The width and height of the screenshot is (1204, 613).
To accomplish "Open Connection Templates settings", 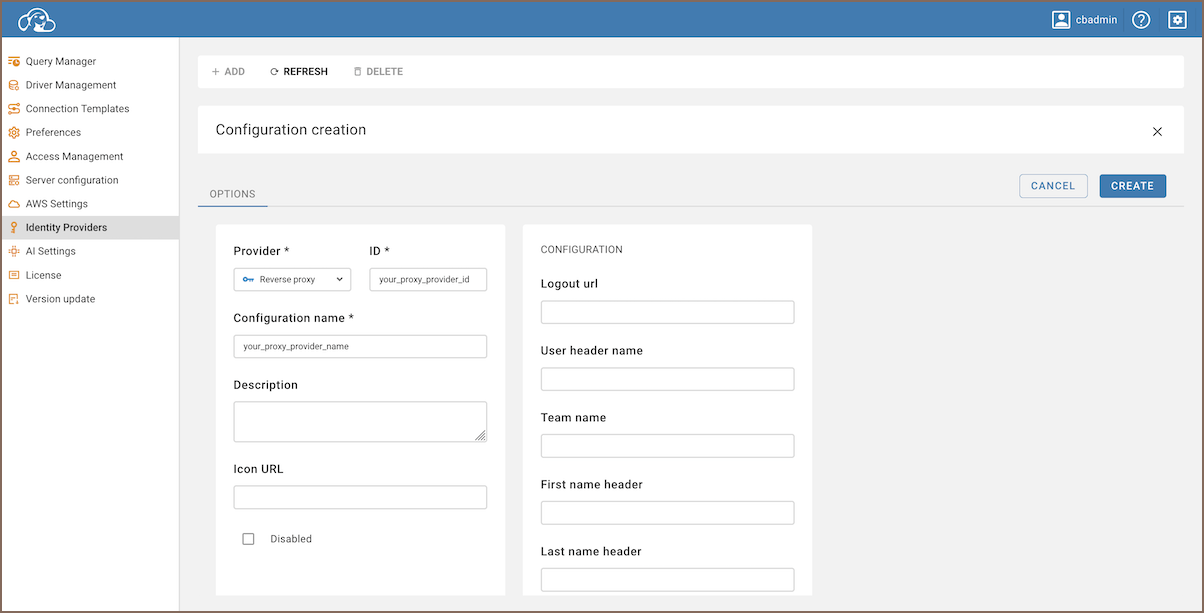I will click(x=74, y=108).
